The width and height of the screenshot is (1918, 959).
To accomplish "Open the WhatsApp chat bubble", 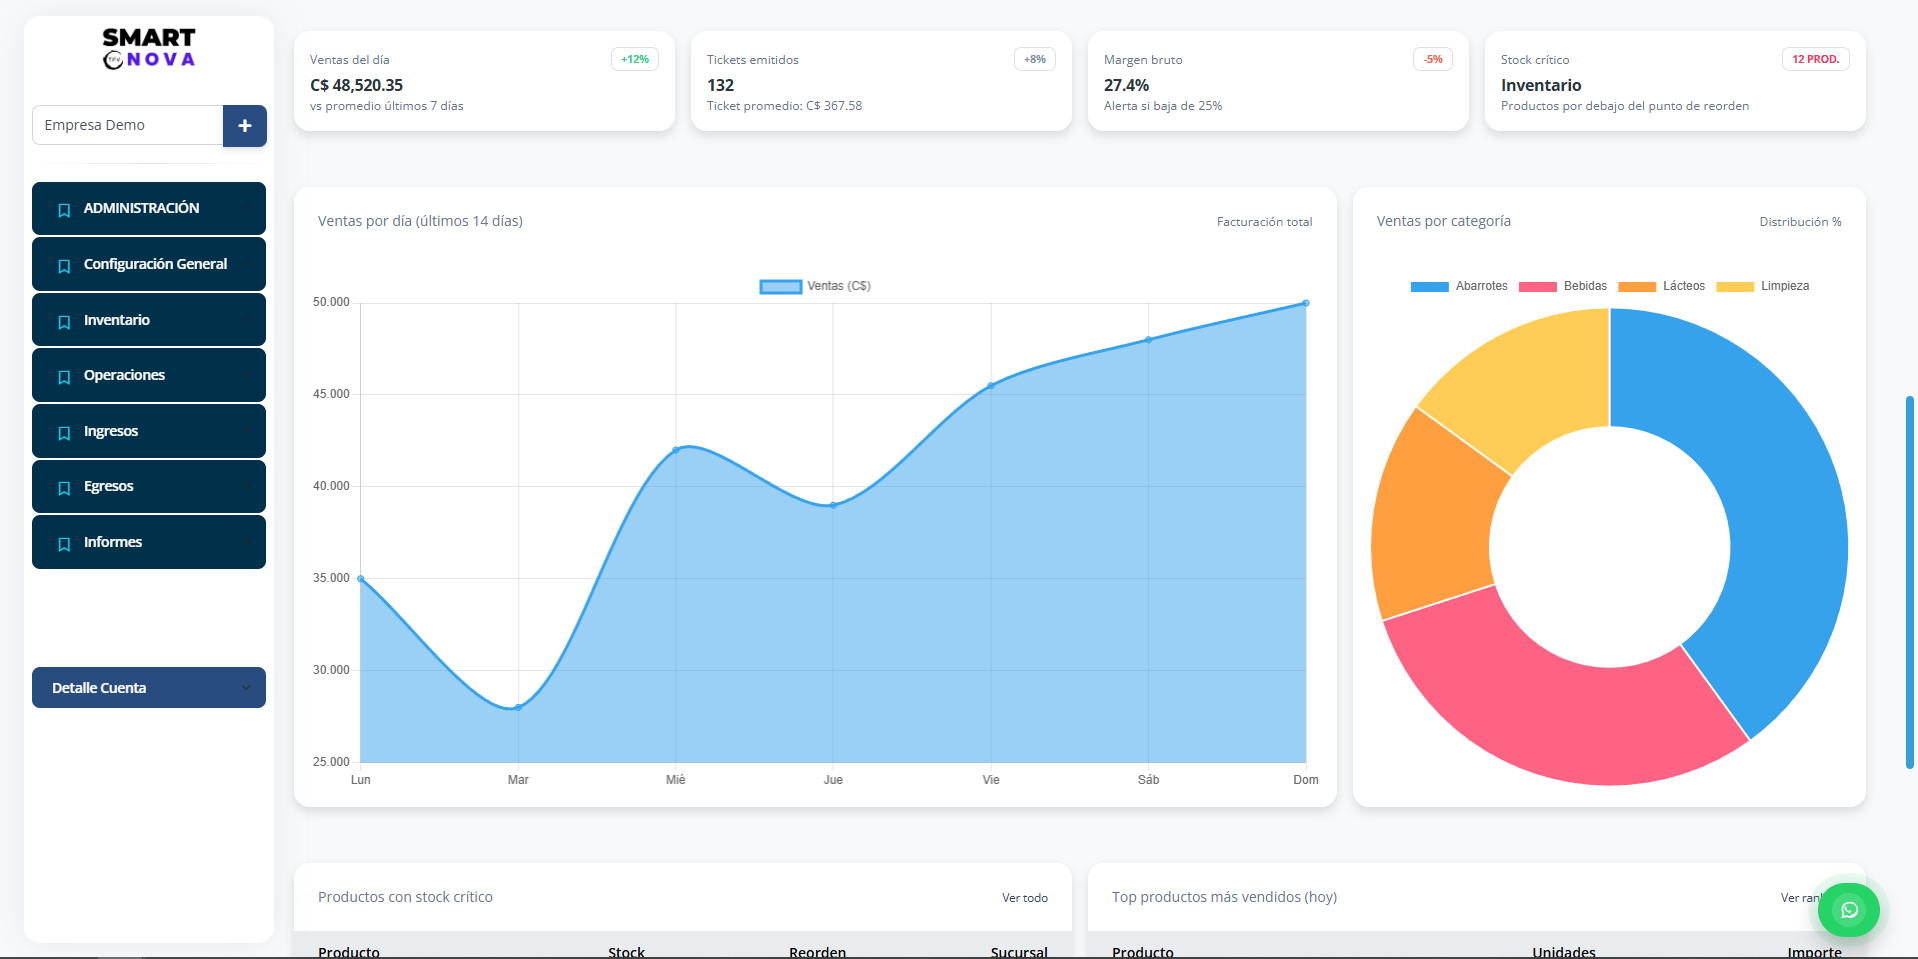I will (x=1849, y=909).
